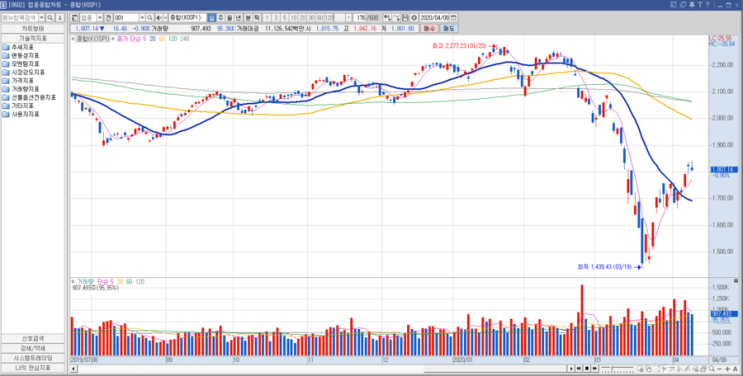Click the chart settings gear icon
Screen dimensions: 743x376
coord(414,18)
